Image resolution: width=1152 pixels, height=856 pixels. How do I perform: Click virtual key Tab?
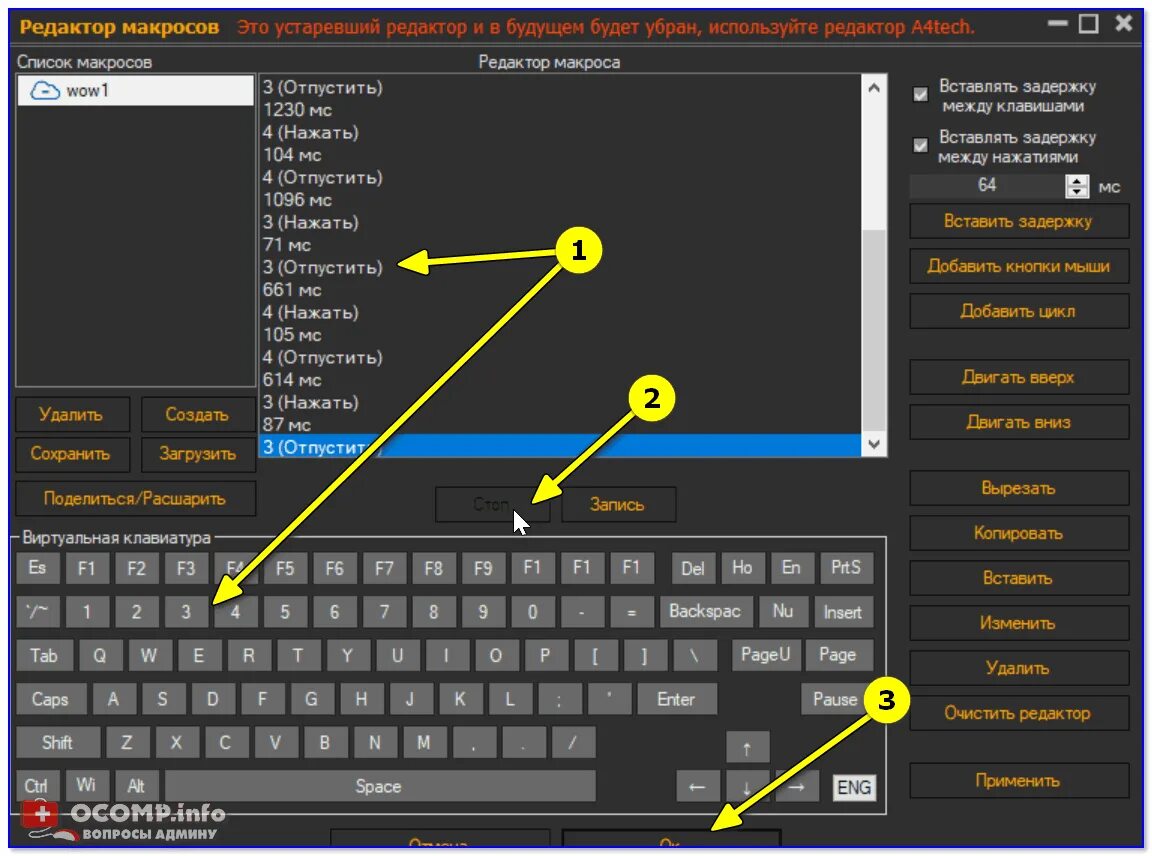(x=44, y=655)
